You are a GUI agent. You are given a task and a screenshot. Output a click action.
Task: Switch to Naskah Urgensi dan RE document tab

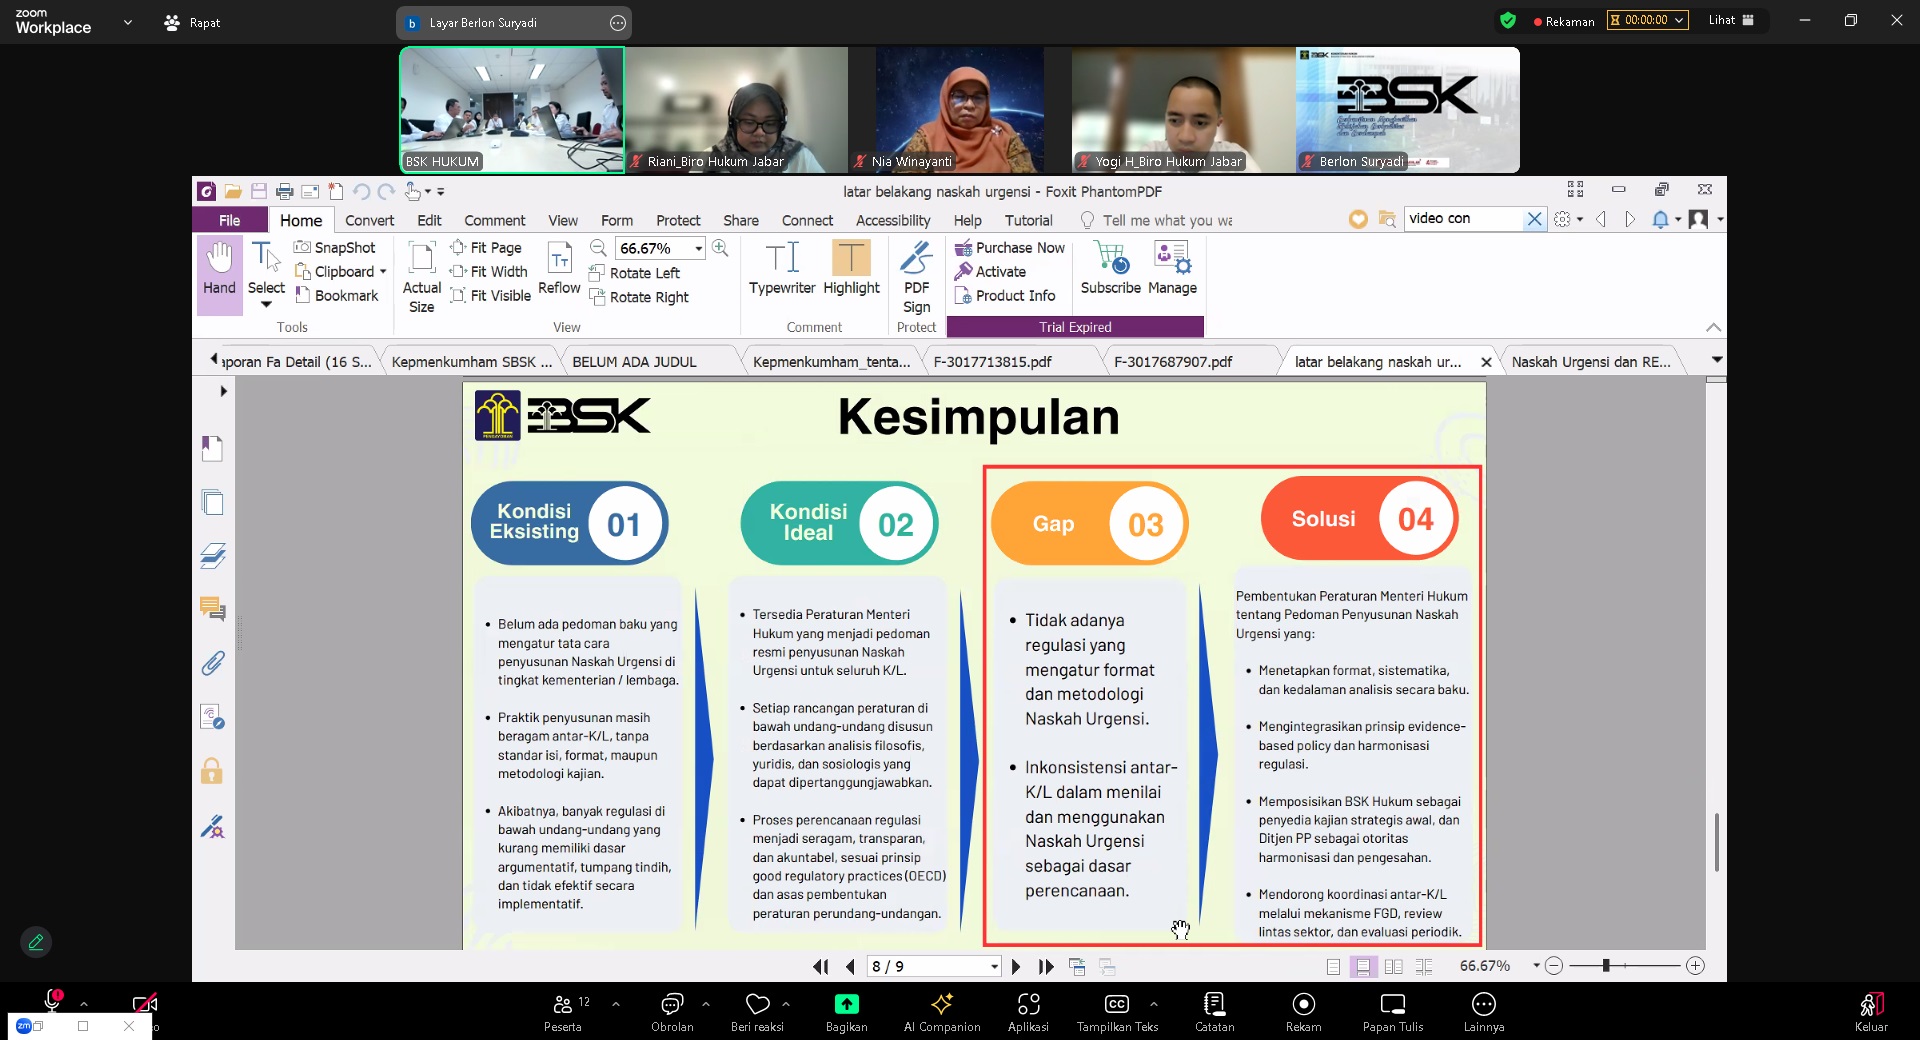1590,362
